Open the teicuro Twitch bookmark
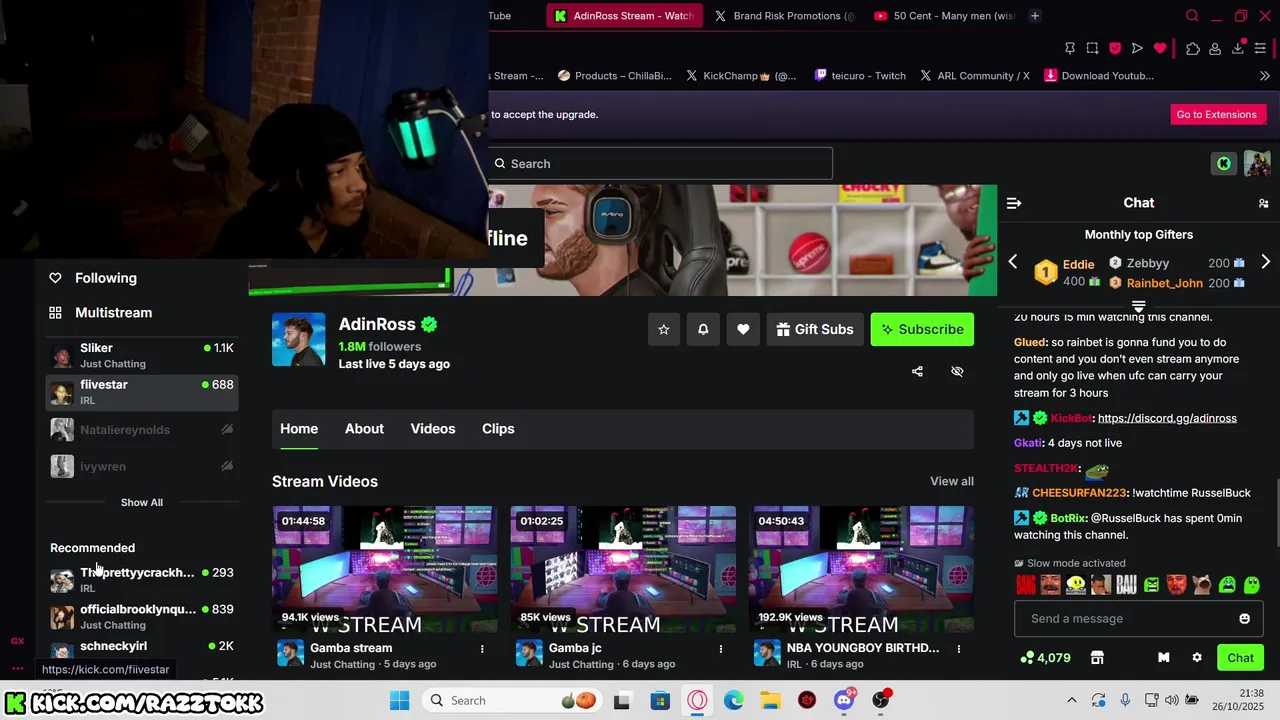 pyautogui.click(x=860, y=76)
